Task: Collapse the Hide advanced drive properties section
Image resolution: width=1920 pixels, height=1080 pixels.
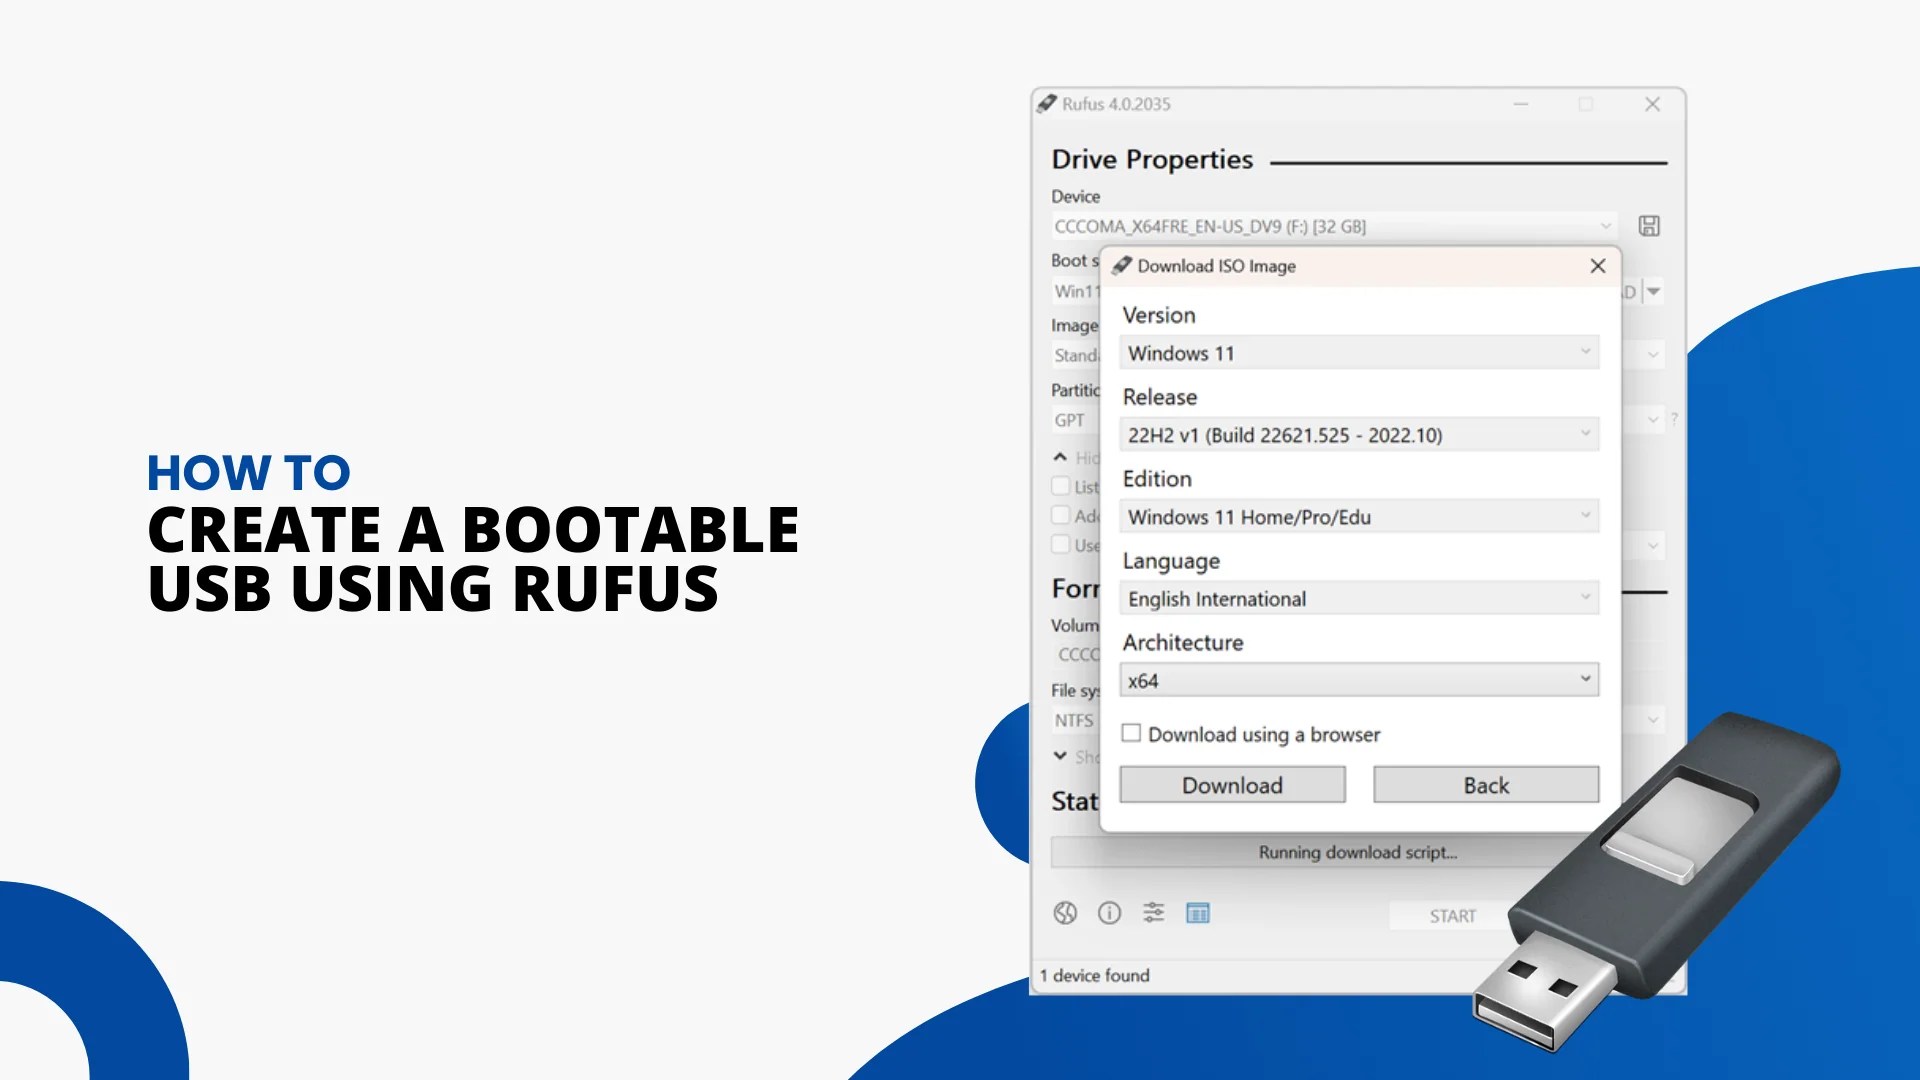Action: (1062, 456)
